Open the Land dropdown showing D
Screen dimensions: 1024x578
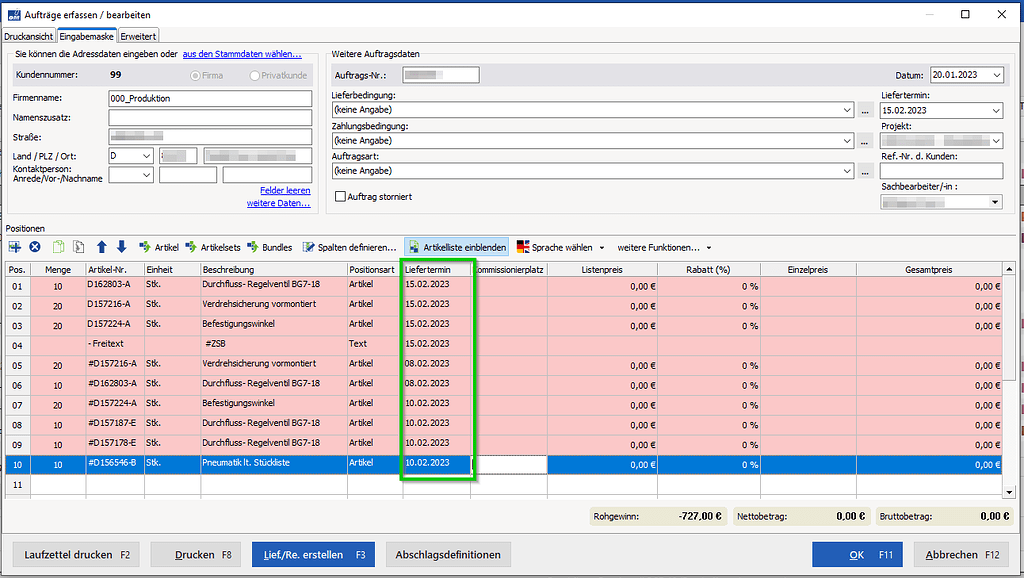coord(146,156)
